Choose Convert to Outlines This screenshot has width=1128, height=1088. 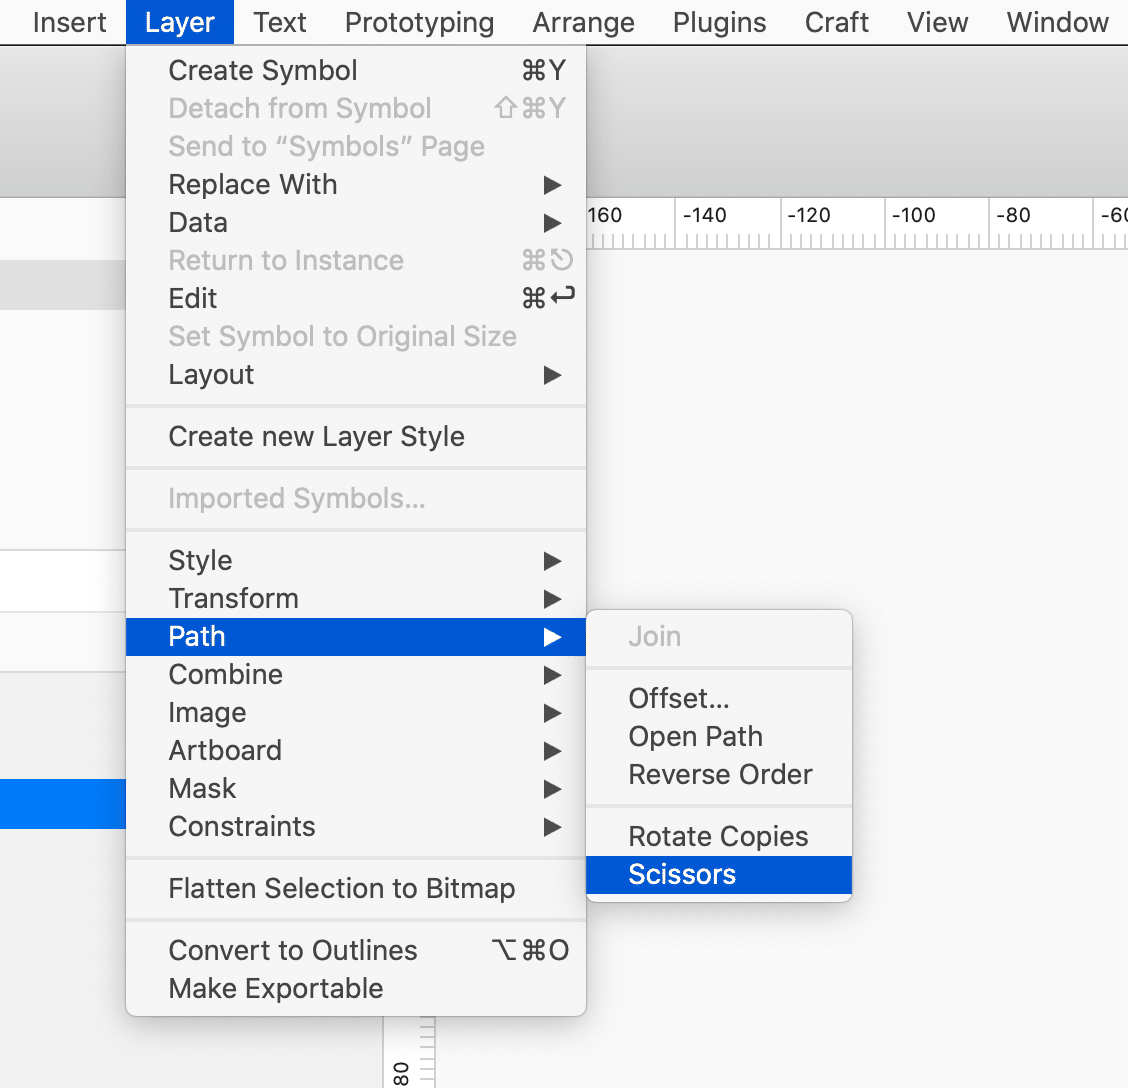click(293, 951)
